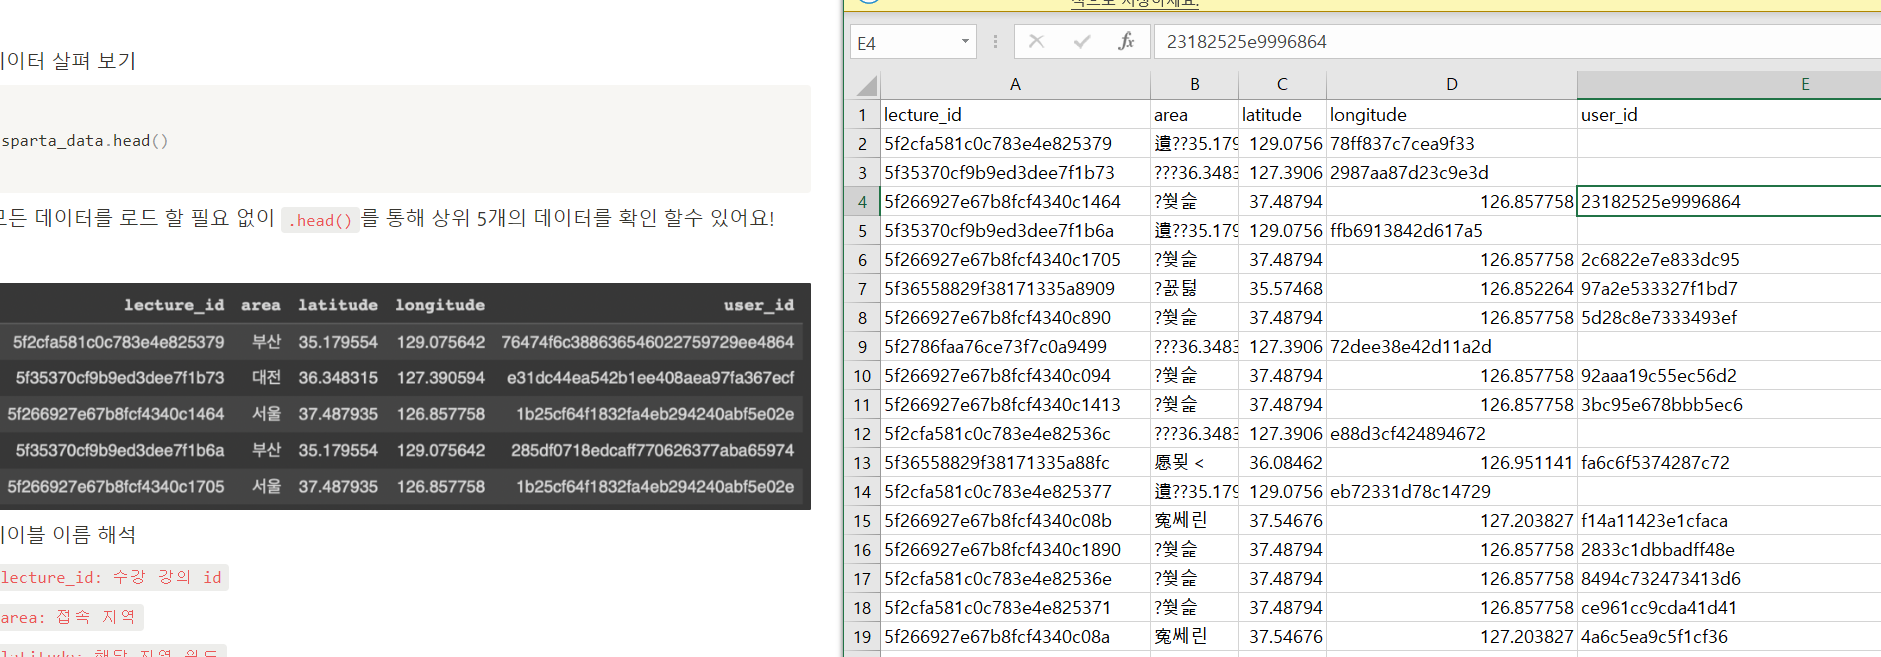Click the Insert Function fx icon

(1126, 41)
